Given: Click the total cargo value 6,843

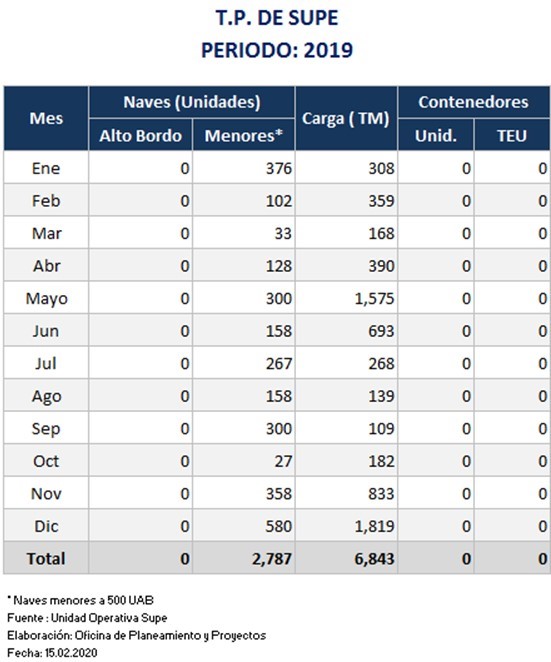Looking at the screenshot, I should coord(375,559).
